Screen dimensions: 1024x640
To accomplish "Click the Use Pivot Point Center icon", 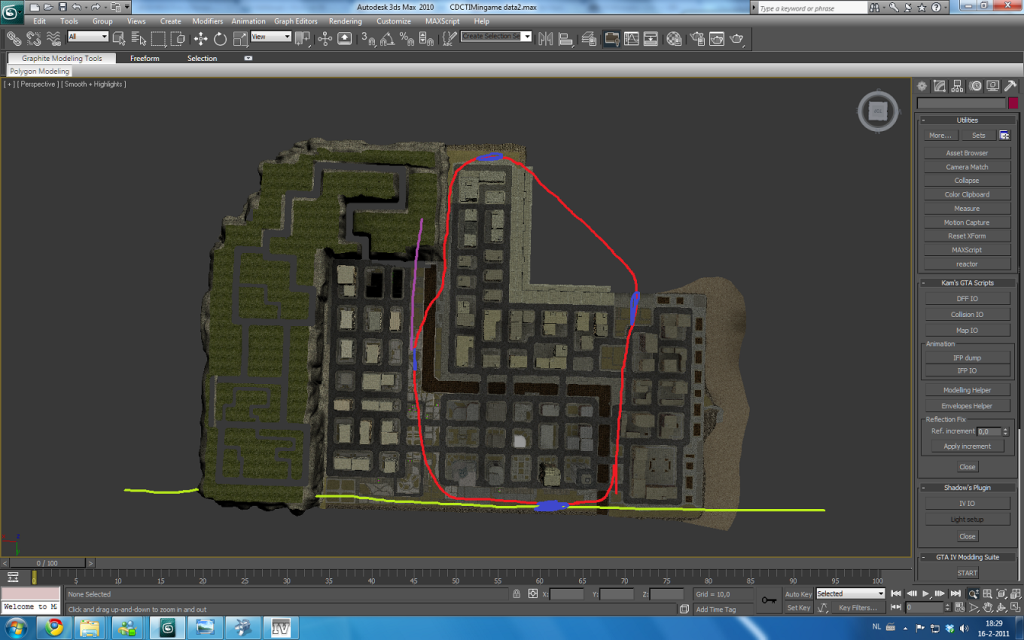I will [302, 39].
